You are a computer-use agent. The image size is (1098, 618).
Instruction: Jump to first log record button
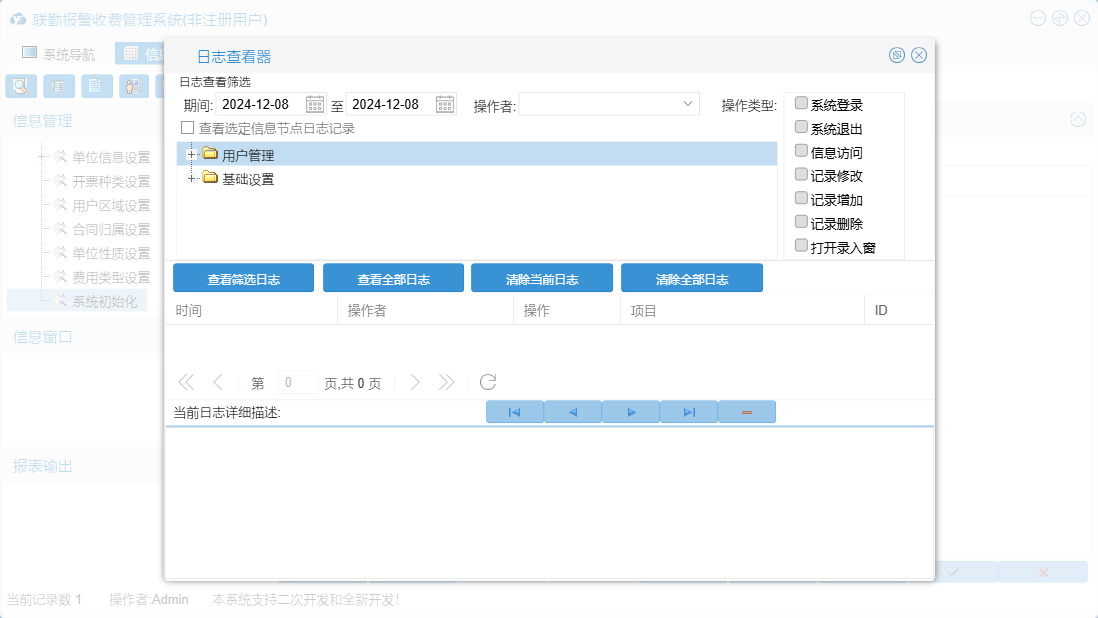coord(514,412)
